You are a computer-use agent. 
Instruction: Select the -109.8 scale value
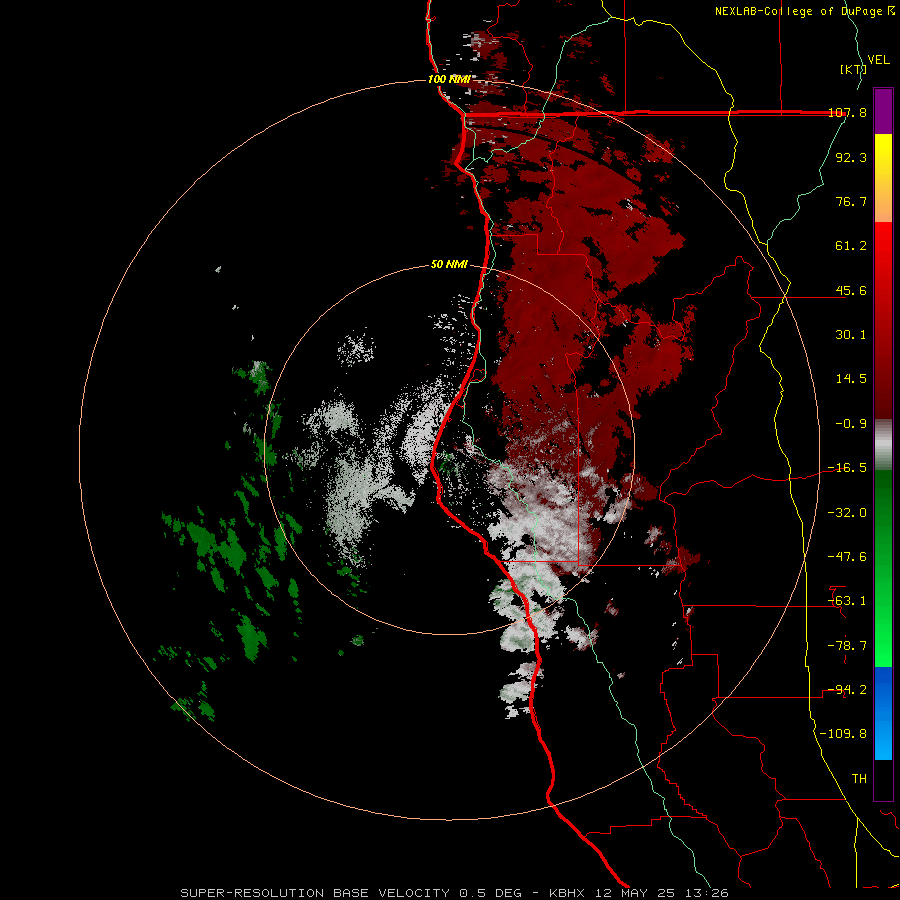click(x=843, y=734)
